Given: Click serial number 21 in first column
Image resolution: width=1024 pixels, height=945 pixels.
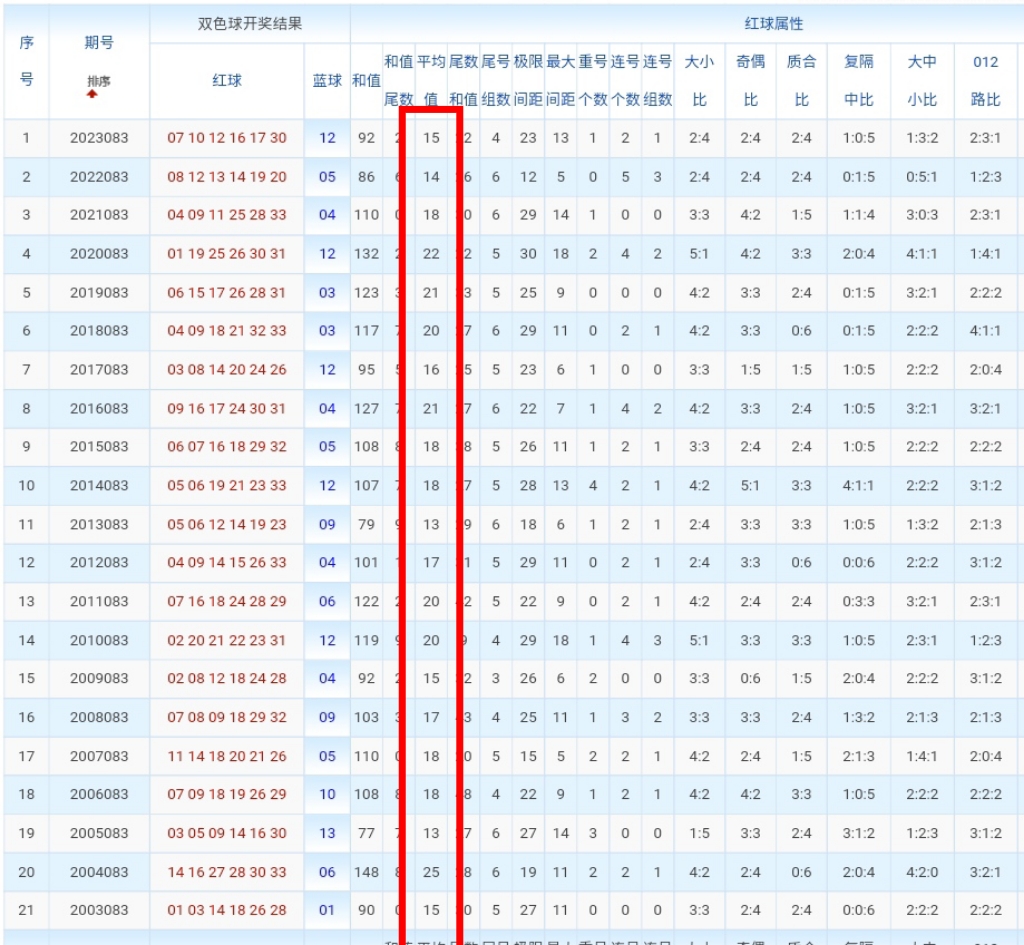Looking at the screenshot, I should click(x=26, y=910).
